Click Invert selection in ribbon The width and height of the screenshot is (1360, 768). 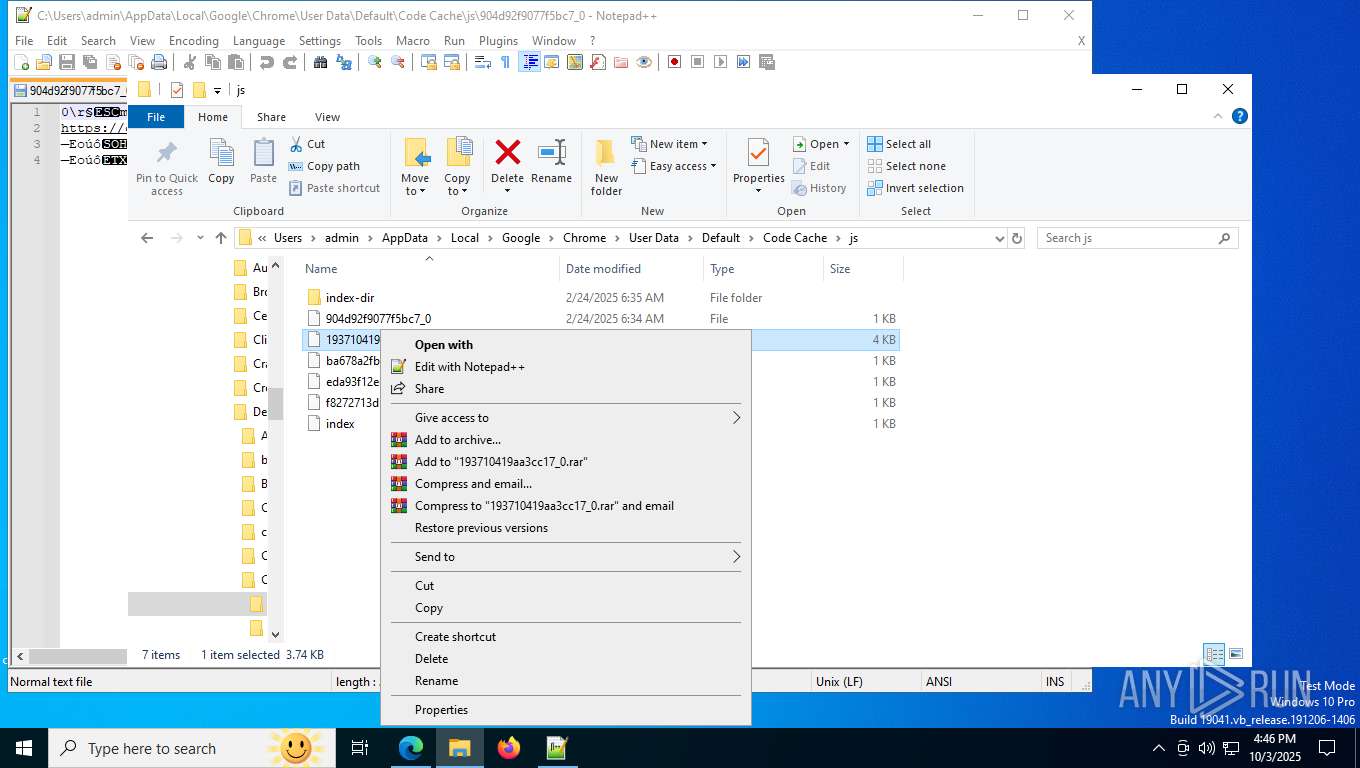point(915,188)
